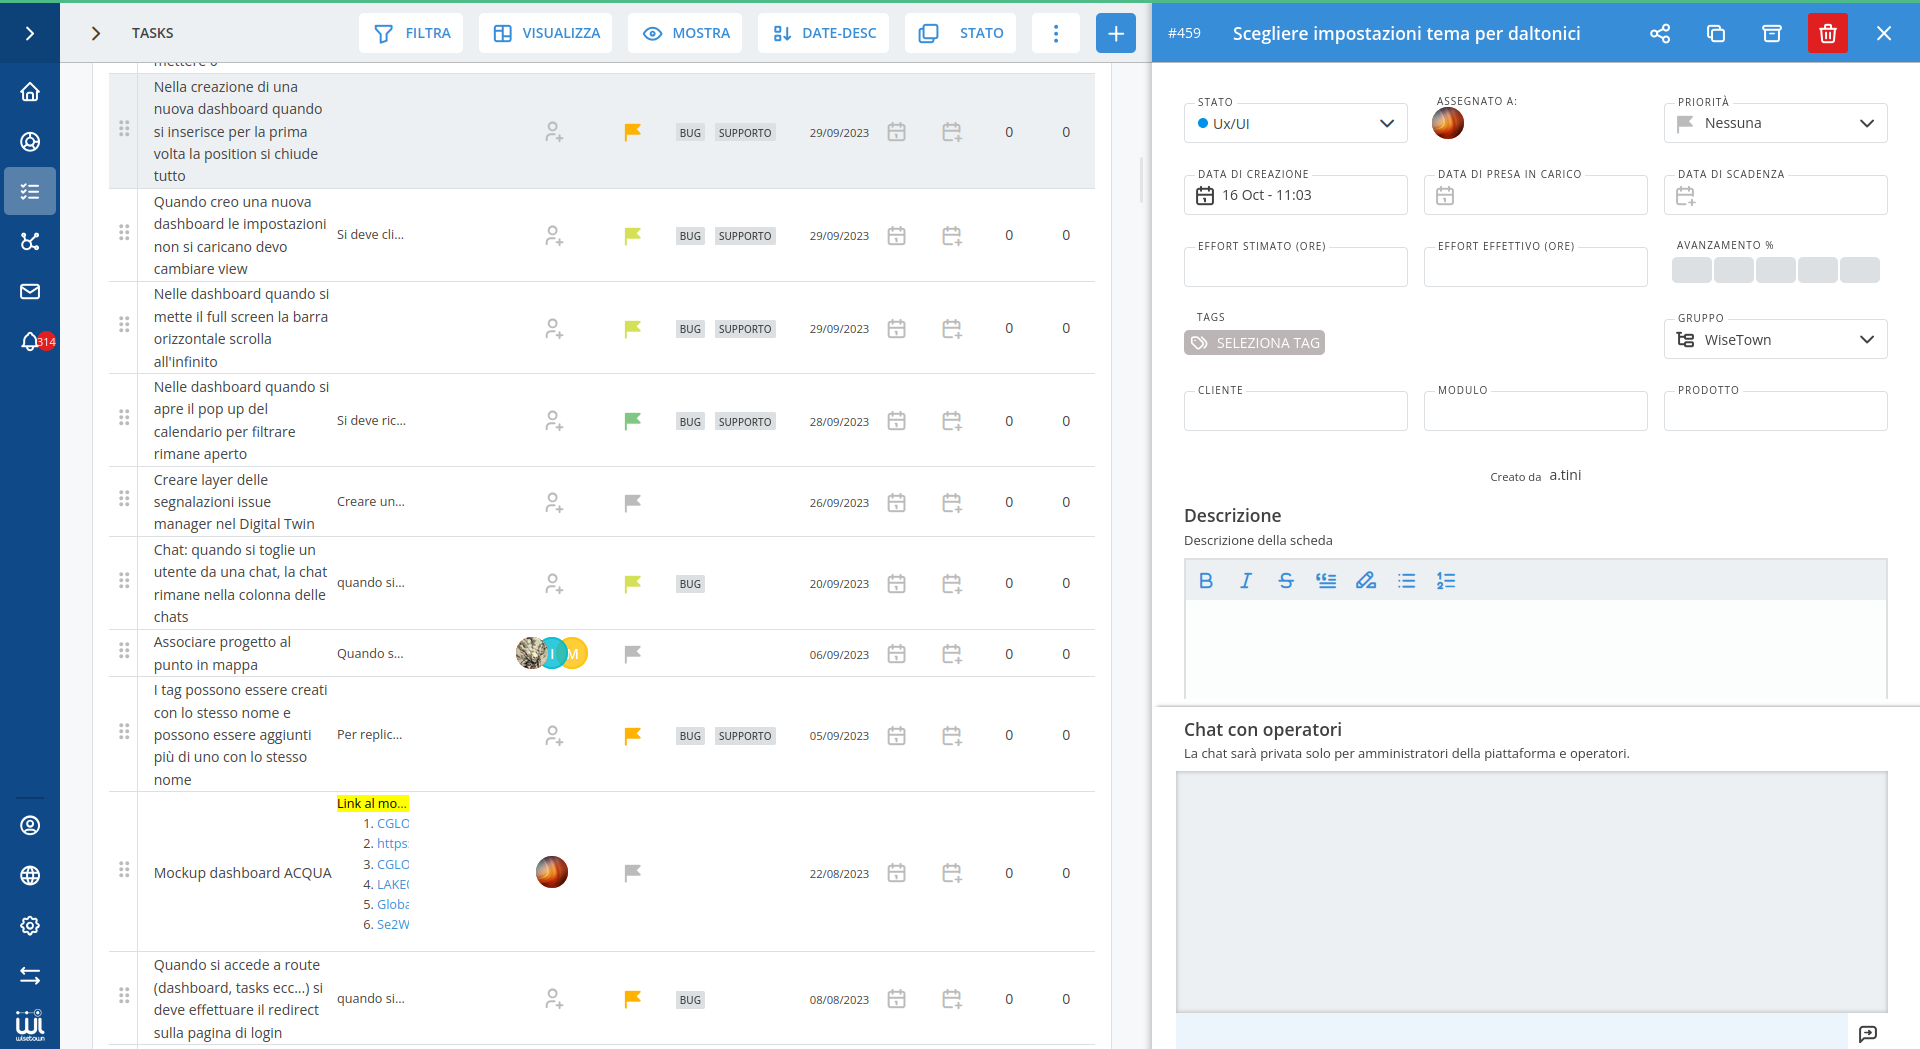The height and width of the screenshot is (1049, 1920).
Task: Open the mail icon in sidebar
Action: pyautogui.click(x=30, y=292)
